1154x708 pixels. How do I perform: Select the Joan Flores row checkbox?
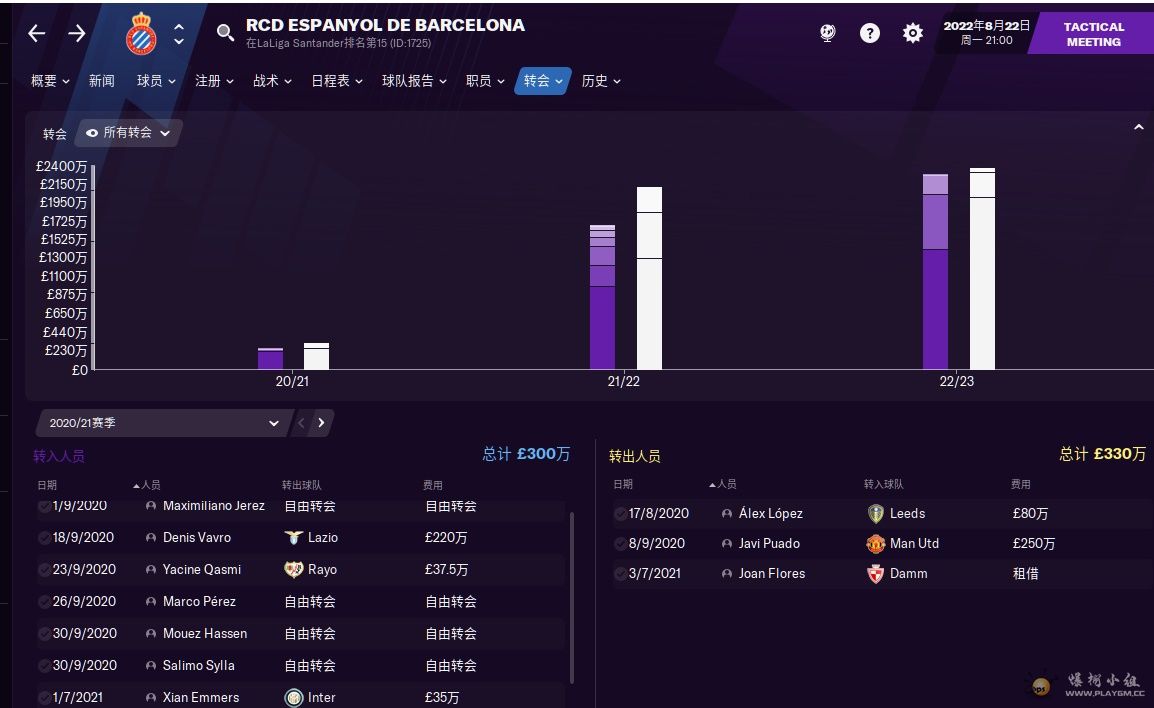(x=620, y=573)
